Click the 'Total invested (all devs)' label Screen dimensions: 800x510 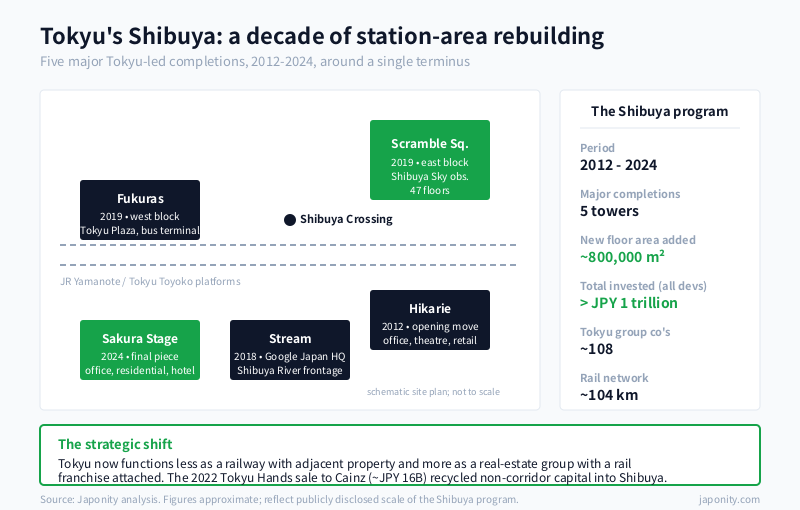[x=643, y=286]
